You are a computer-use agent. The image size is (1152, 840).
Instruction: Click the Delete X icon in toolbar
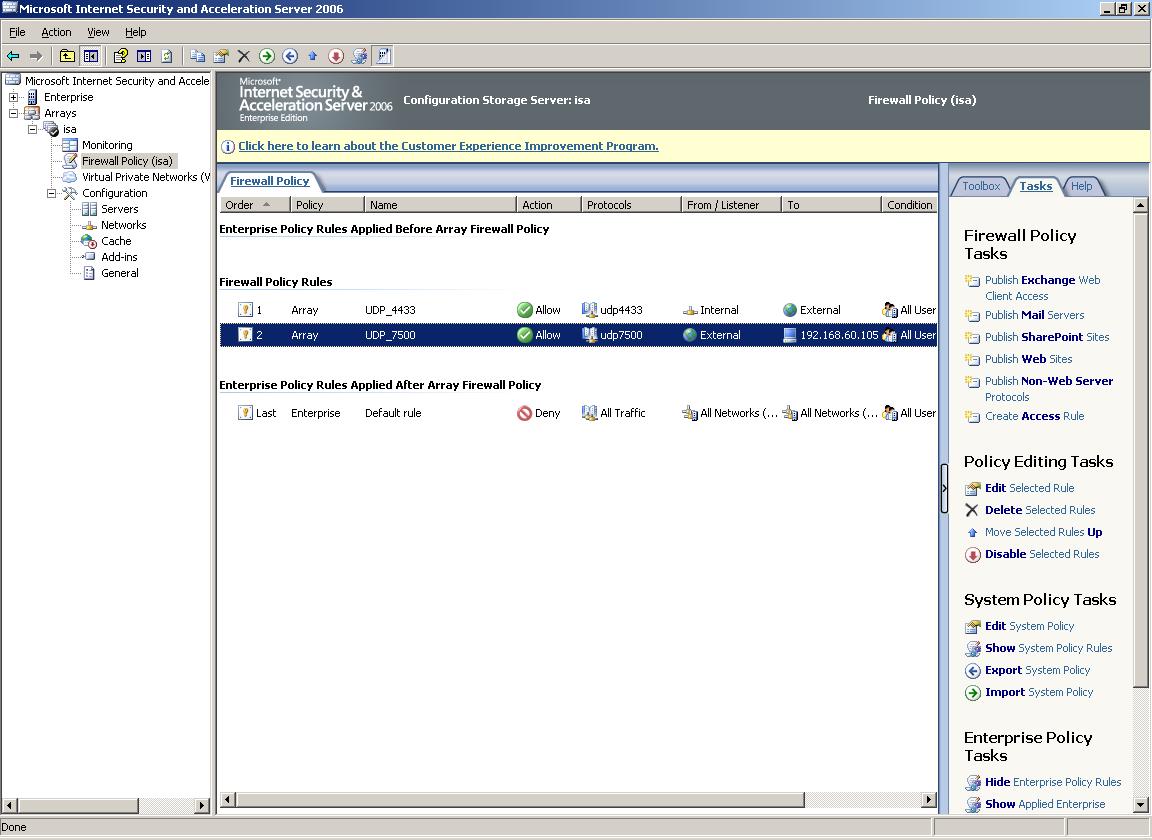click(x=244, y=56)
